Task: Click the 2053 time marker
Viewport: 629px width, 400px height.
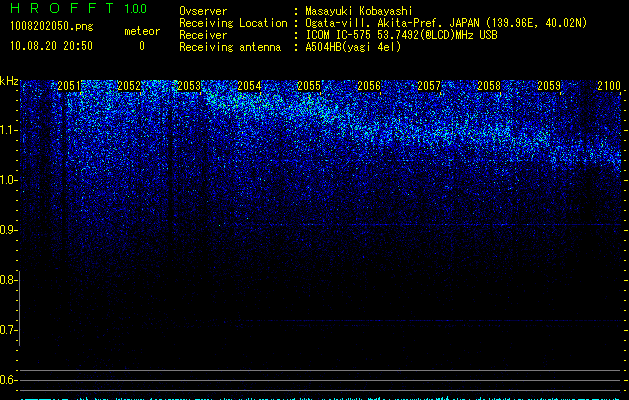Action: coord(189,85)
